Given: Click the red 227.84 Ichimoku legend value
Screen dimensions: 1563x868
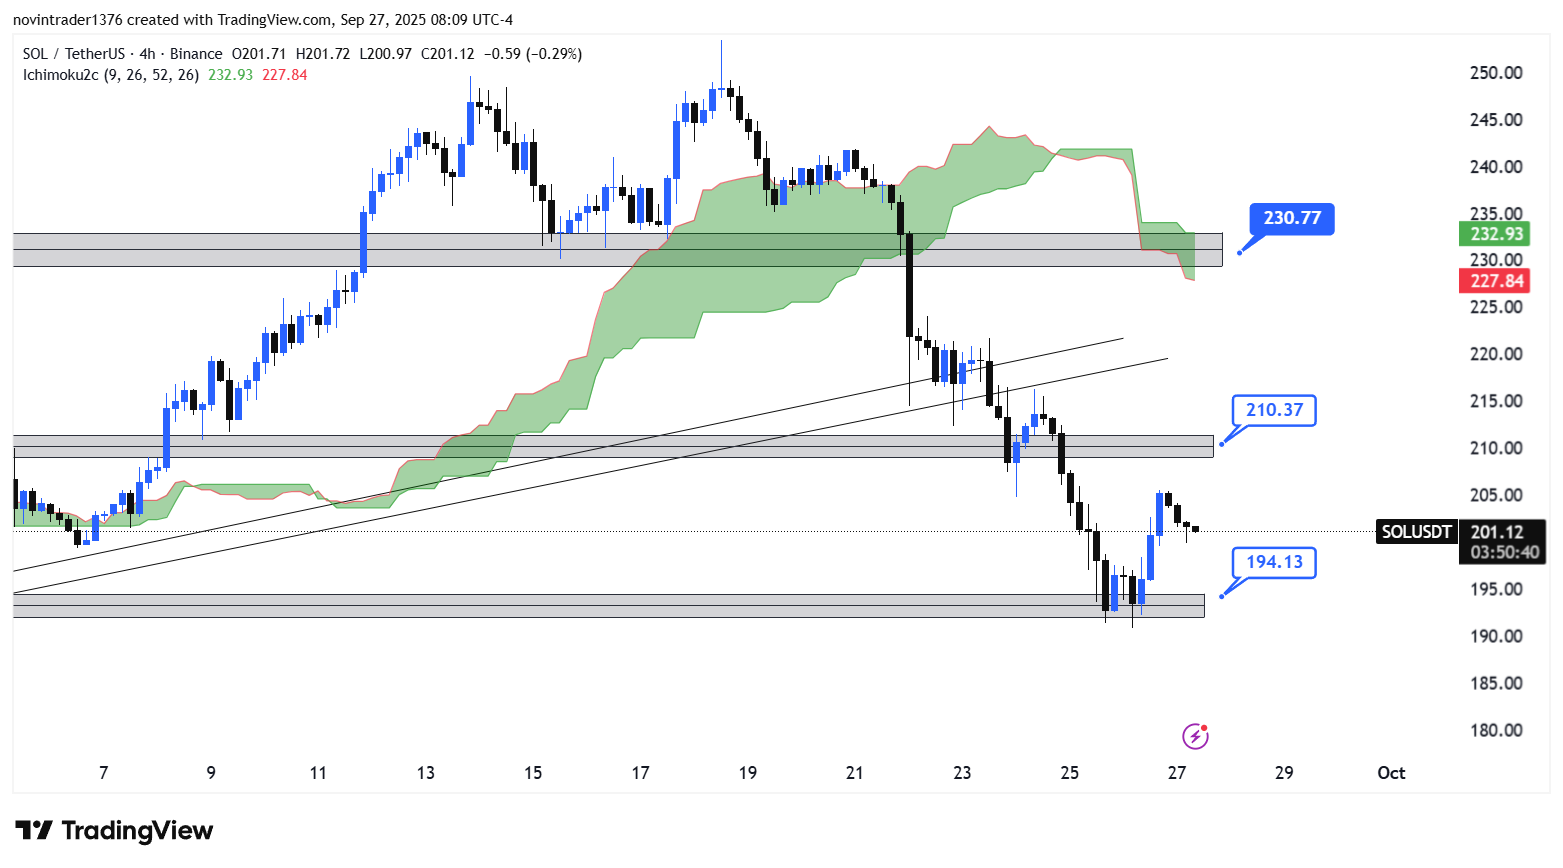Looking at the screenshot, I should pos(284,75).
